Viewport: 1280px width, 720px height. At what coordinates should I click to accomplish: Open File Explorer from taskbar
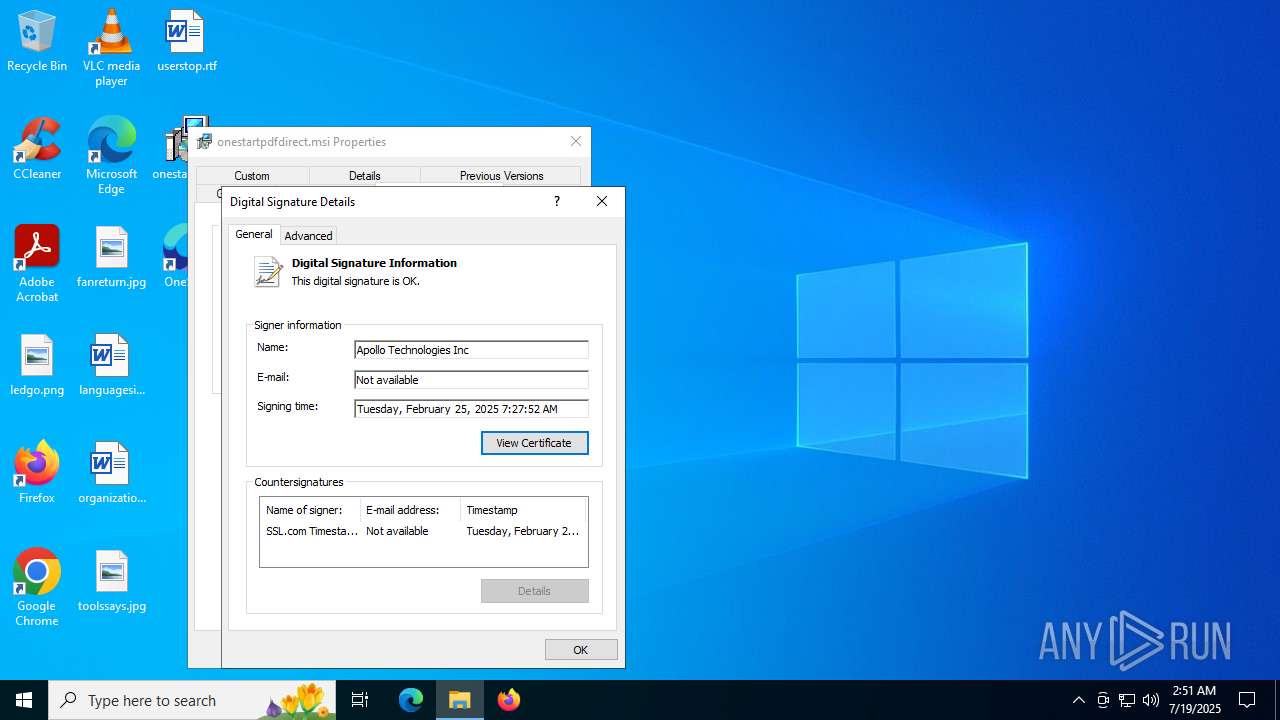pyautogui.click(x=460, y=700)
